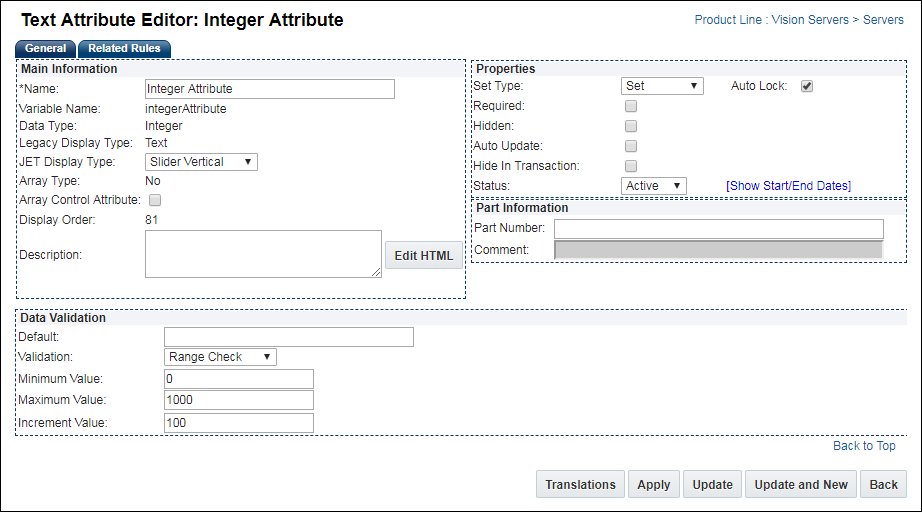Click the Back button
The image size is (922, 512).
[883, 484]
